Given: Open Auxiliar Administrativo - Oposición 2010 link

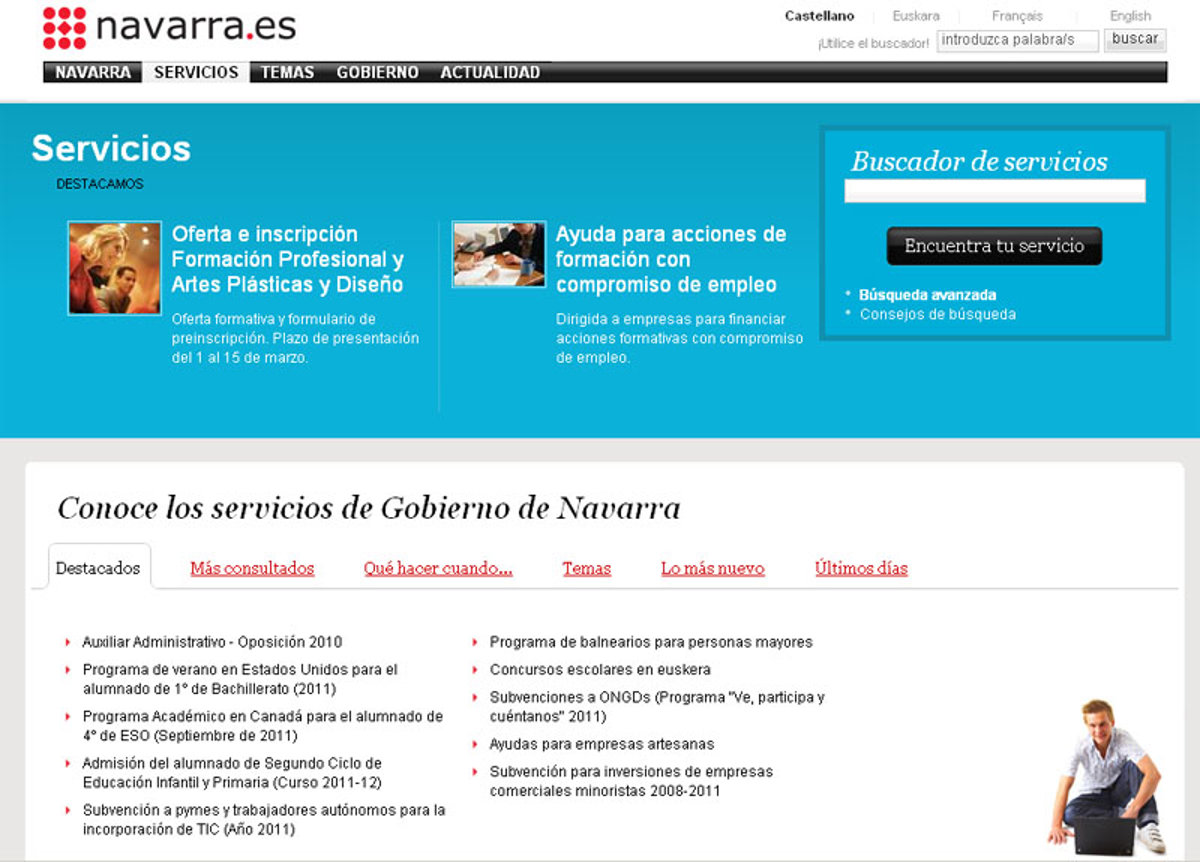Looking at the screenshot, I should [x=212, y=642].
